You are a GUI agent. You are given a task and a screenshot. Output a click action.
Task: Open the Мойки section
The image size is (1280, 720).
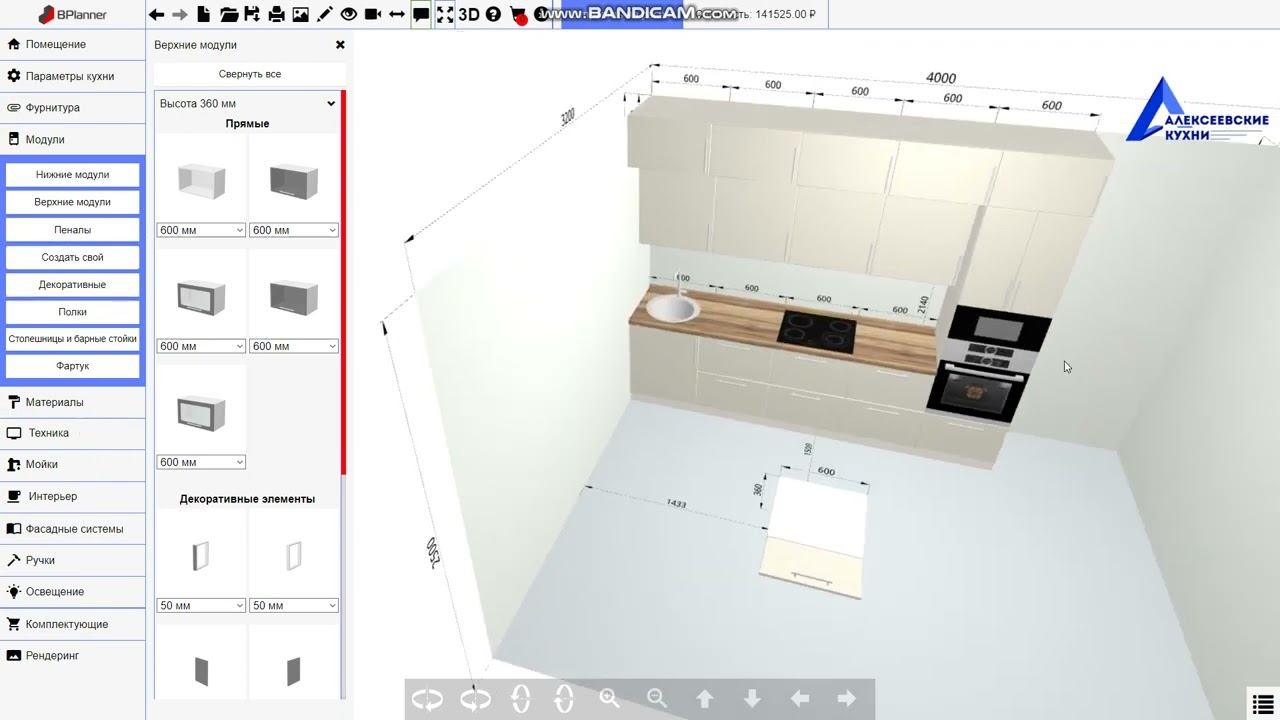tap(72, 464)
